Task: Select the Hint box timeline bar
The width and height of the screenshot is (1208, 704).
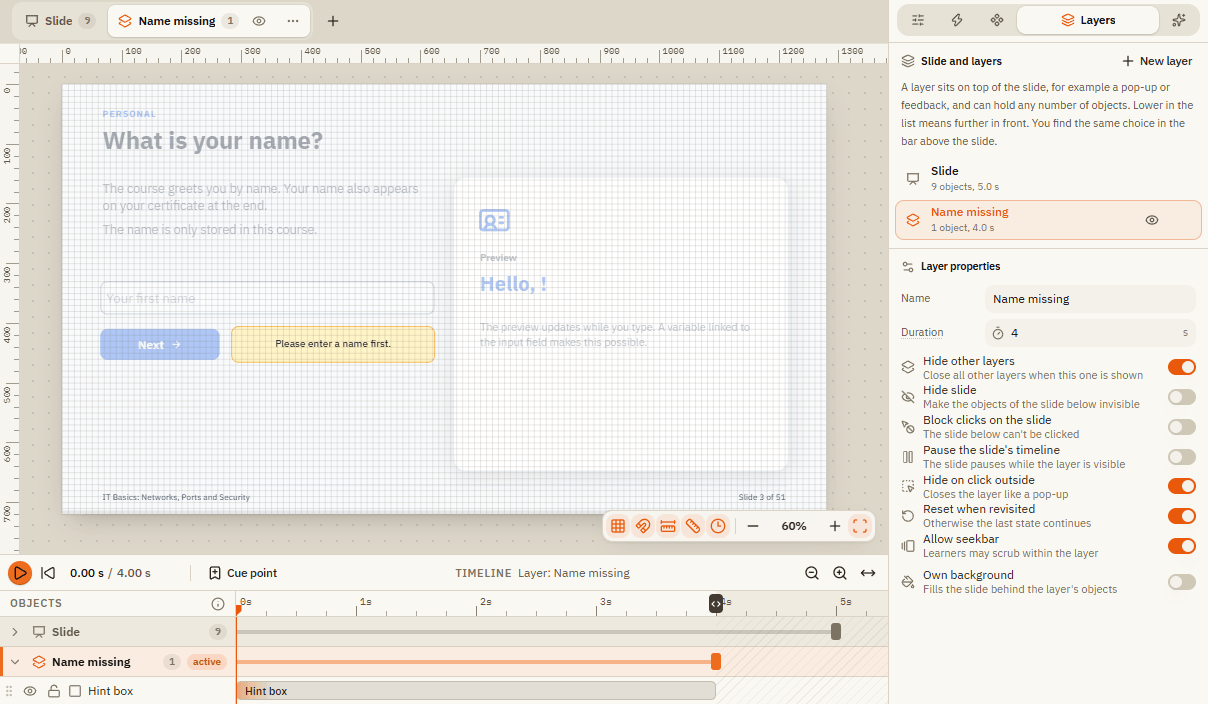Action: pos(476,691)
